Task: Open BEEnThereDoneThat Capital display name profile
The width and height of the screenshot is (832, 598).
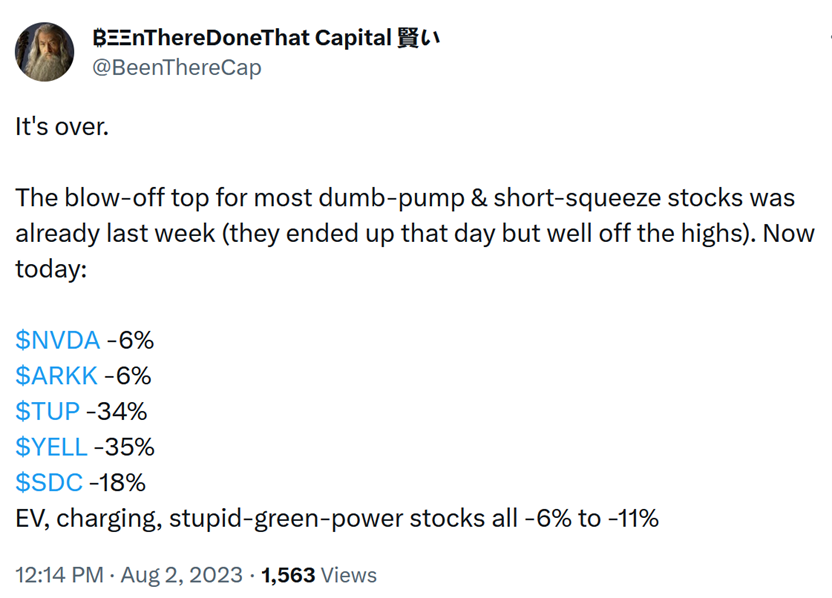Action: [266, 38]
